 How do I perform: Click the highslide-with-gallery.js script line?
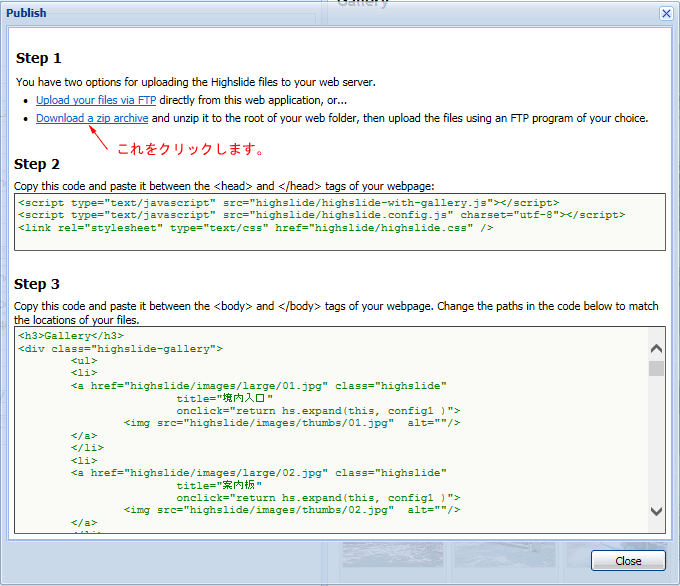click(x=289, y=203)
